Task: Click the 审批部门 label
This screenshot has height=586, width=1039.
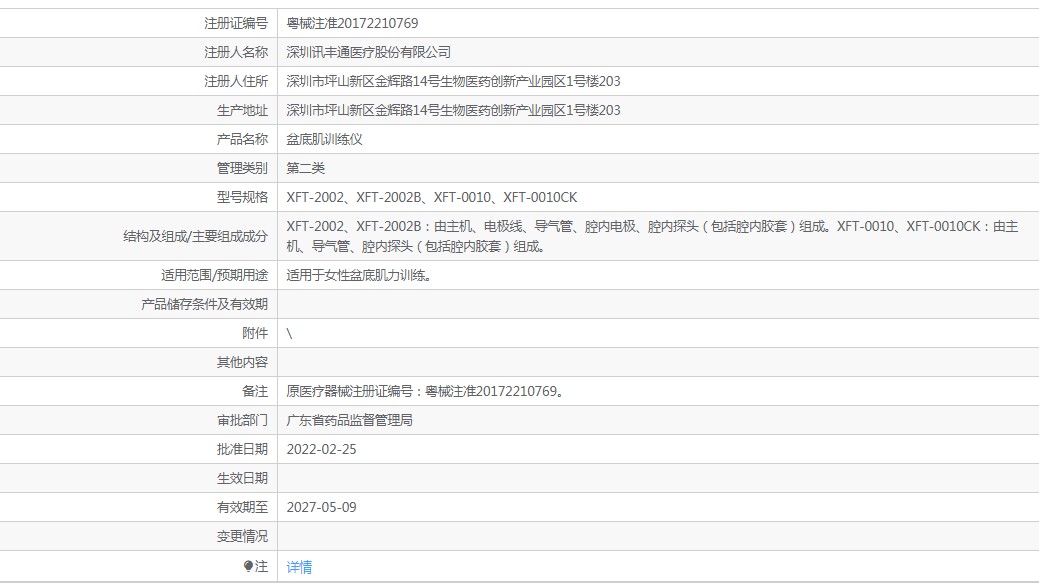Action: point(243,420)
